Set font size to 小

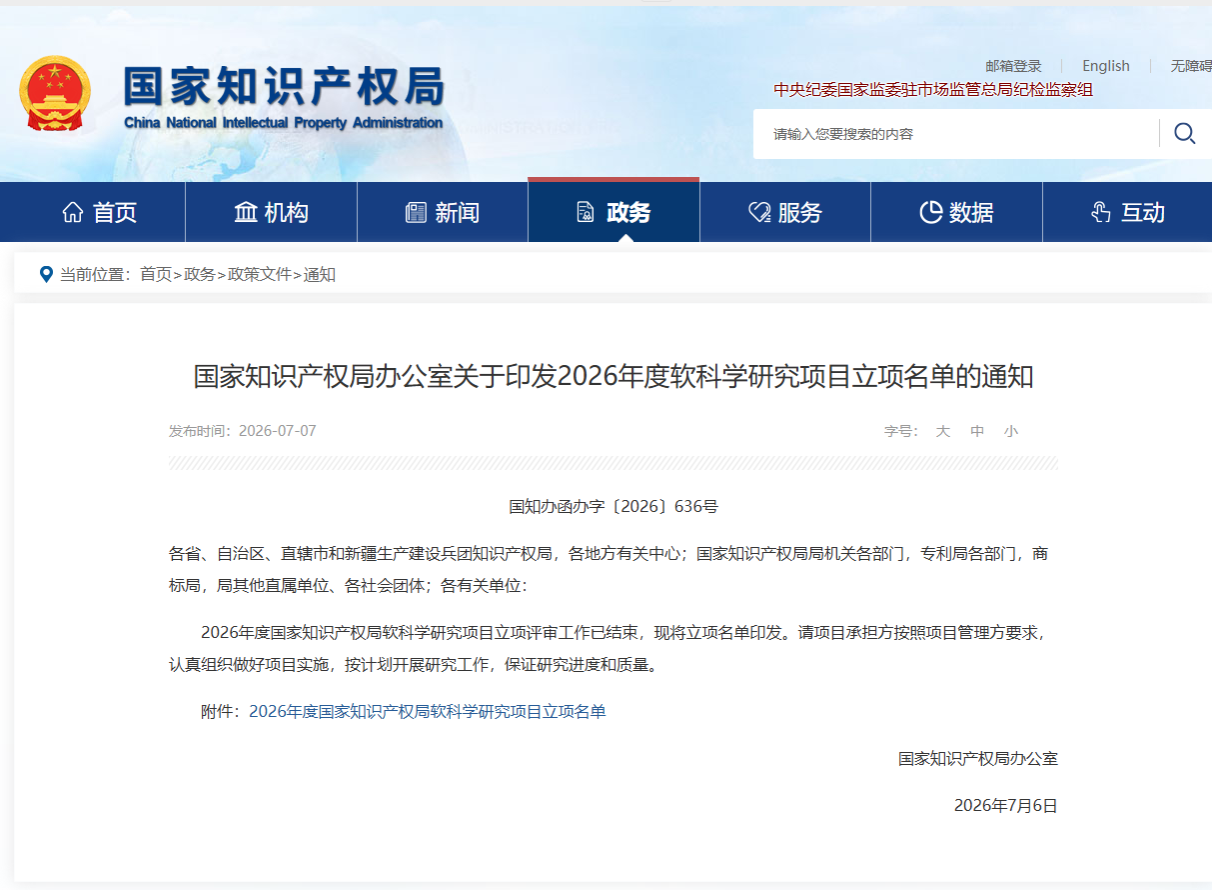[1011, 431]
